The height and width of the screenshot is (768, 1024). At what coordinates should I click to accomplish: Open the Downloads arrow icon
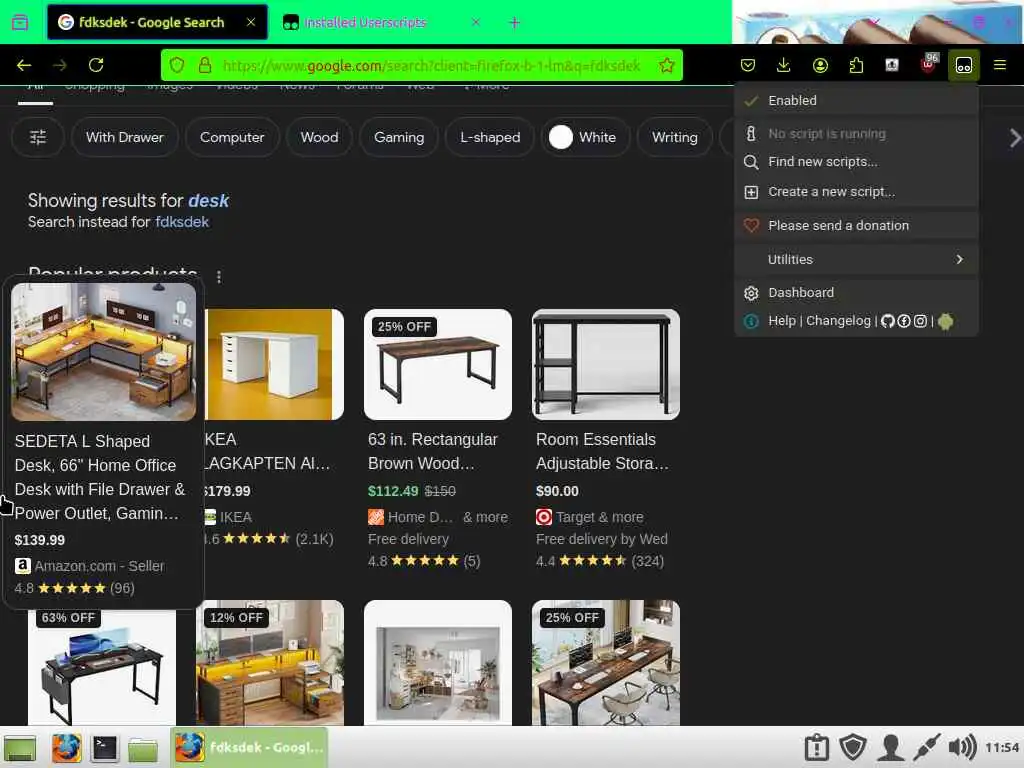784,65
